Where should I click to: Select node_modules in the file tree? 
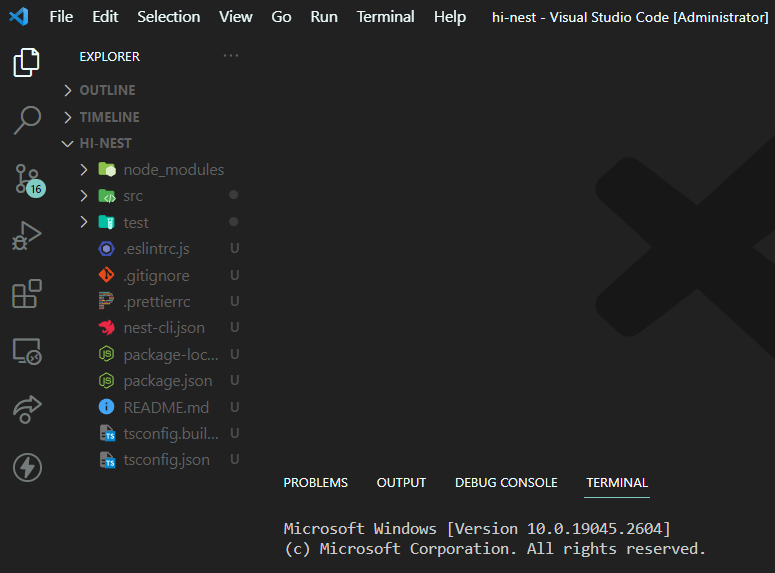pos(173,170)
